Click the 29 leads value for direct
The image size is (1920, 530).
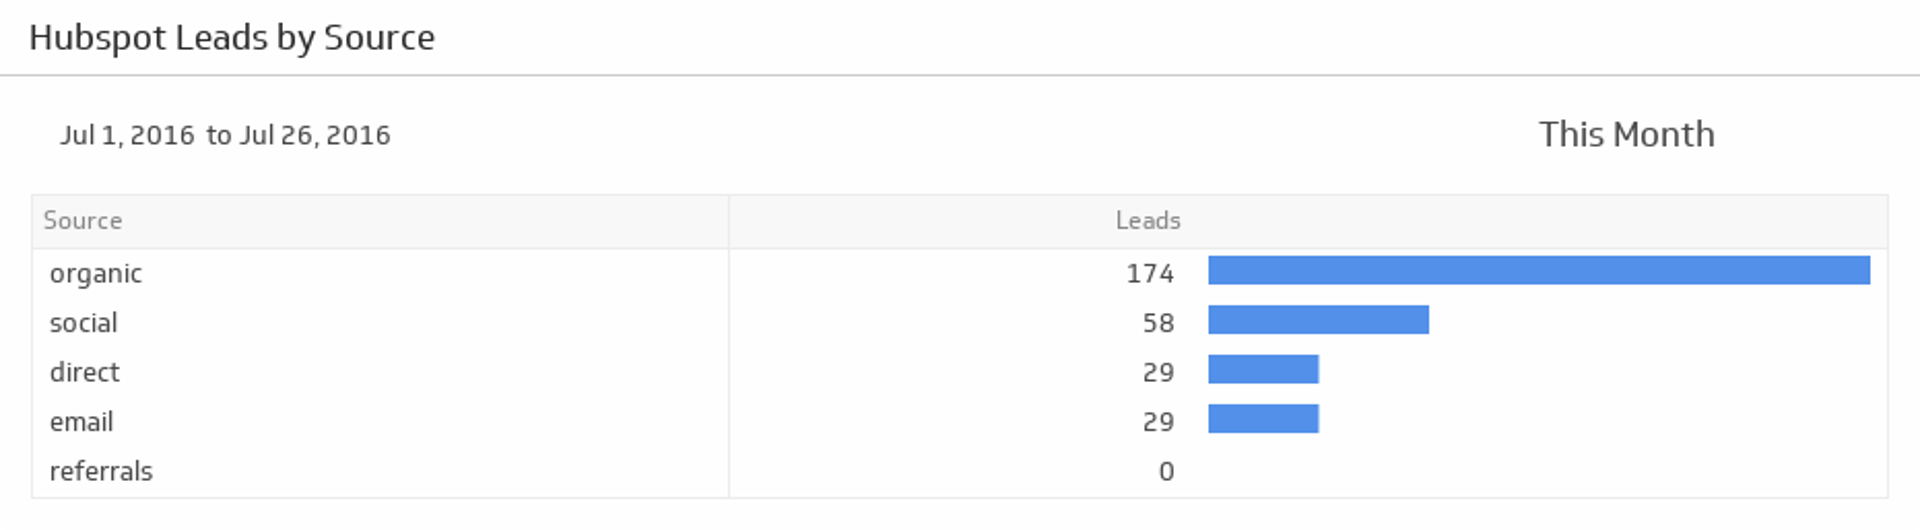1158,372
